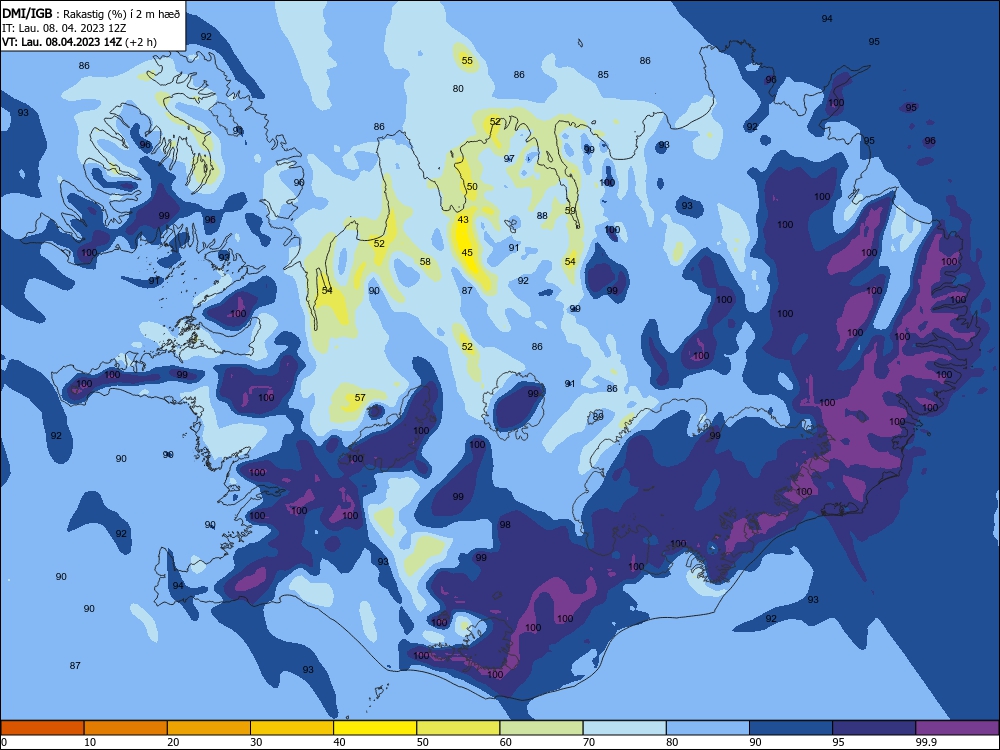Click the 'DMI/IGB : Rakastig (%) í 2 m hæð' title
Viewport: 1000px width, 750px height.
91,13
